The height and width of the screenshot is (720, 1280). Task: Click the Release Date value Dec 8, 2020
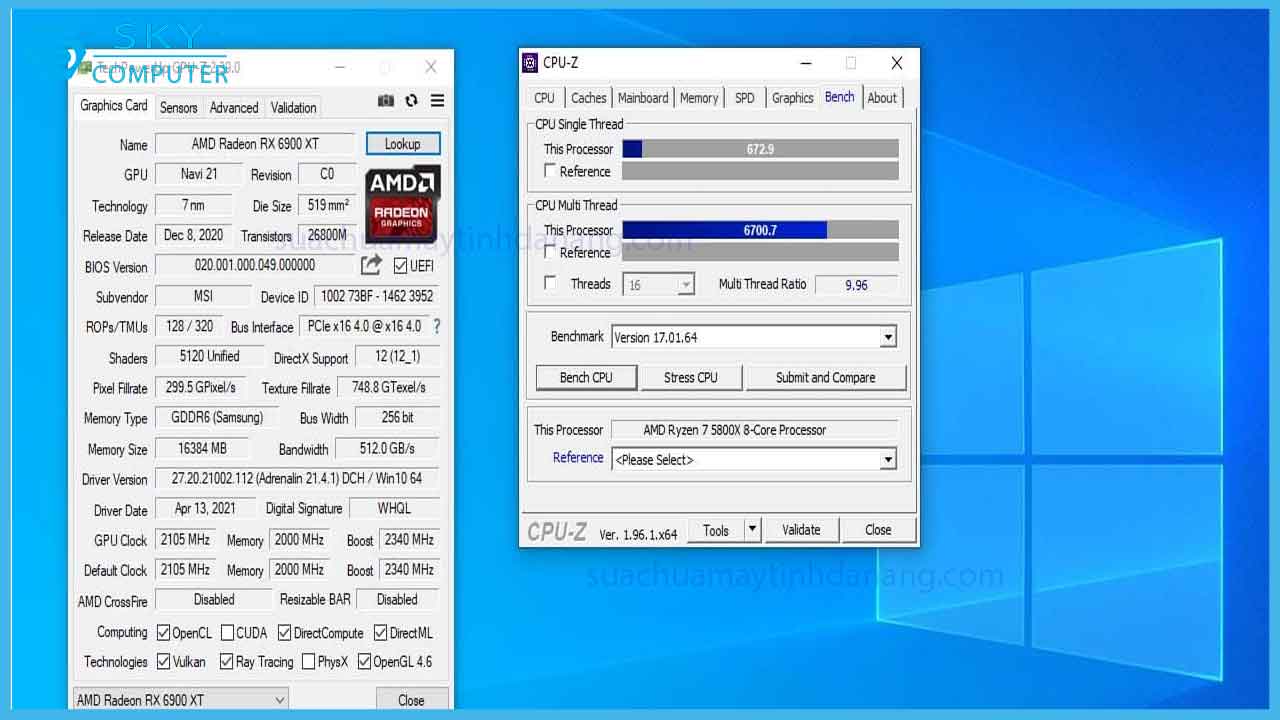194,235
